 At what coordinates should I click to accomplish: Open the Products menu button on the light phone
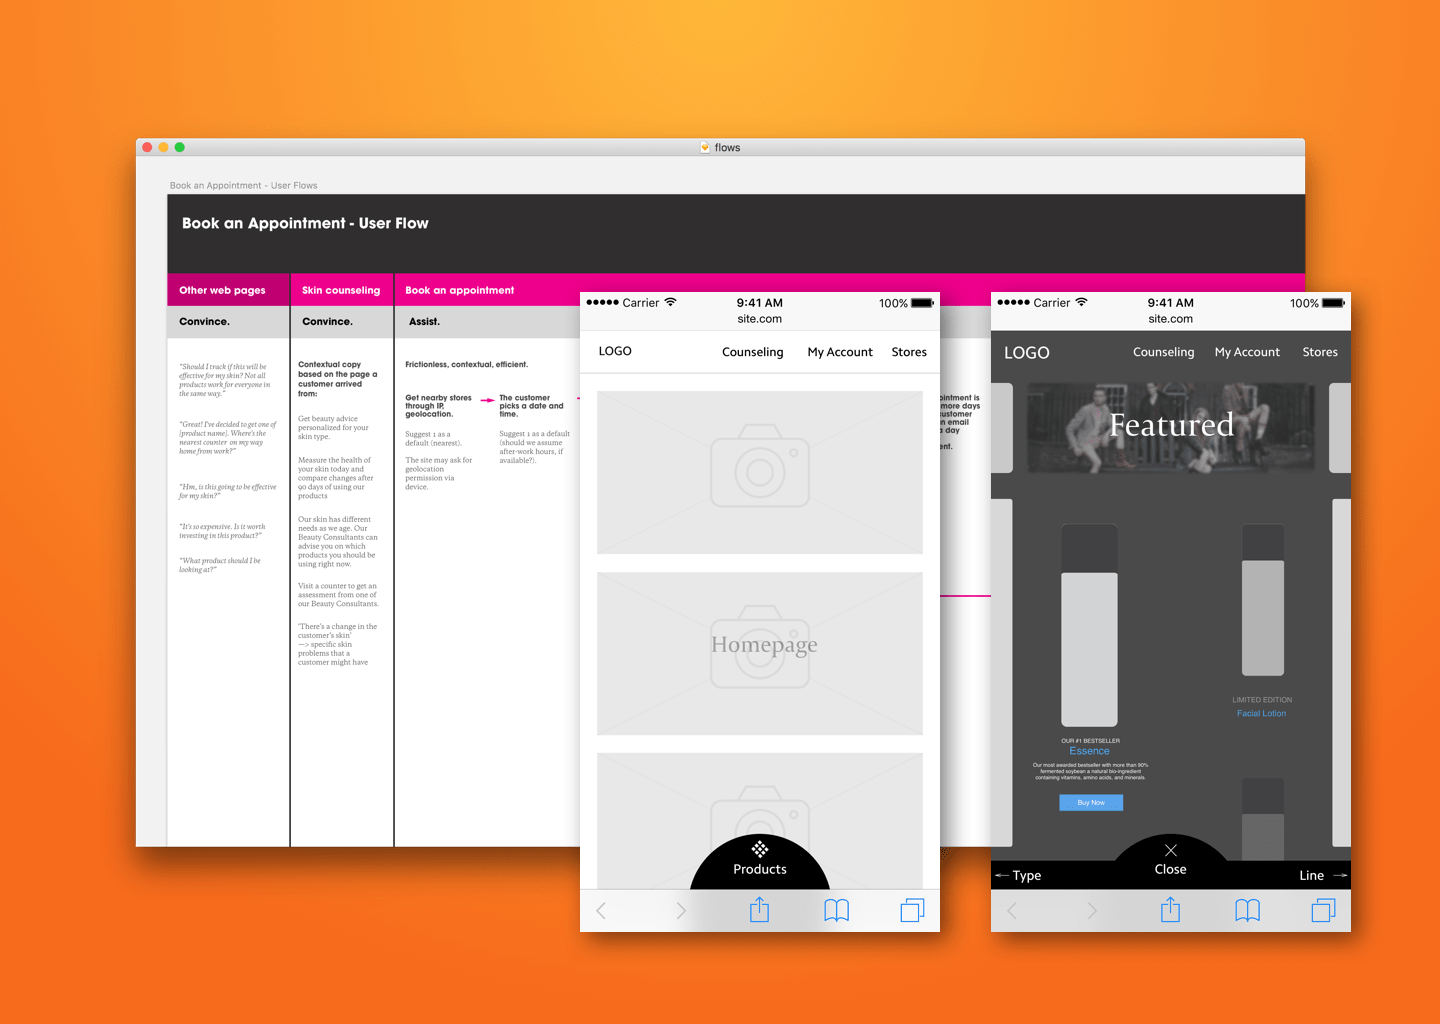[x=760, y=861]
